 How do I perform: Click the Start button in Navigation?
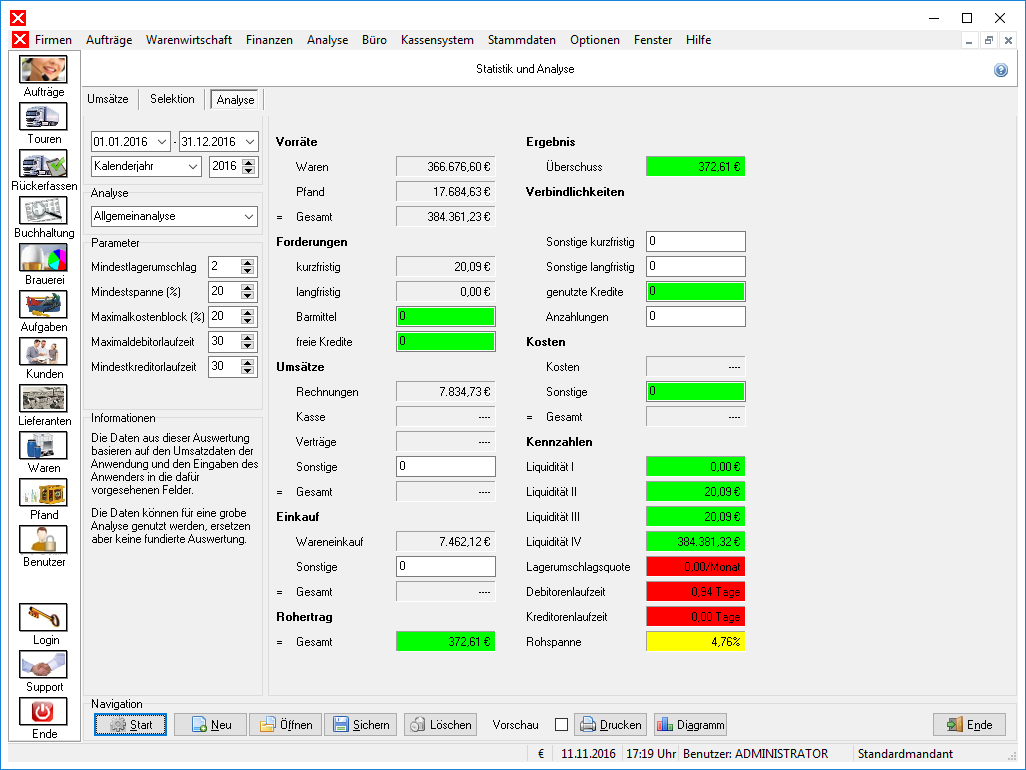click(x=130, y=725)
